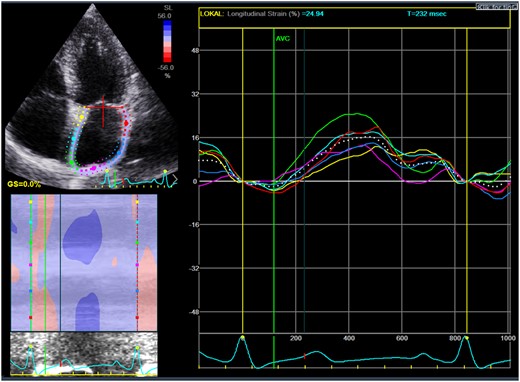Click the Longitudinal Strain value 24.94
Screen dimensions: 520x382
click(x=314, y=14)
